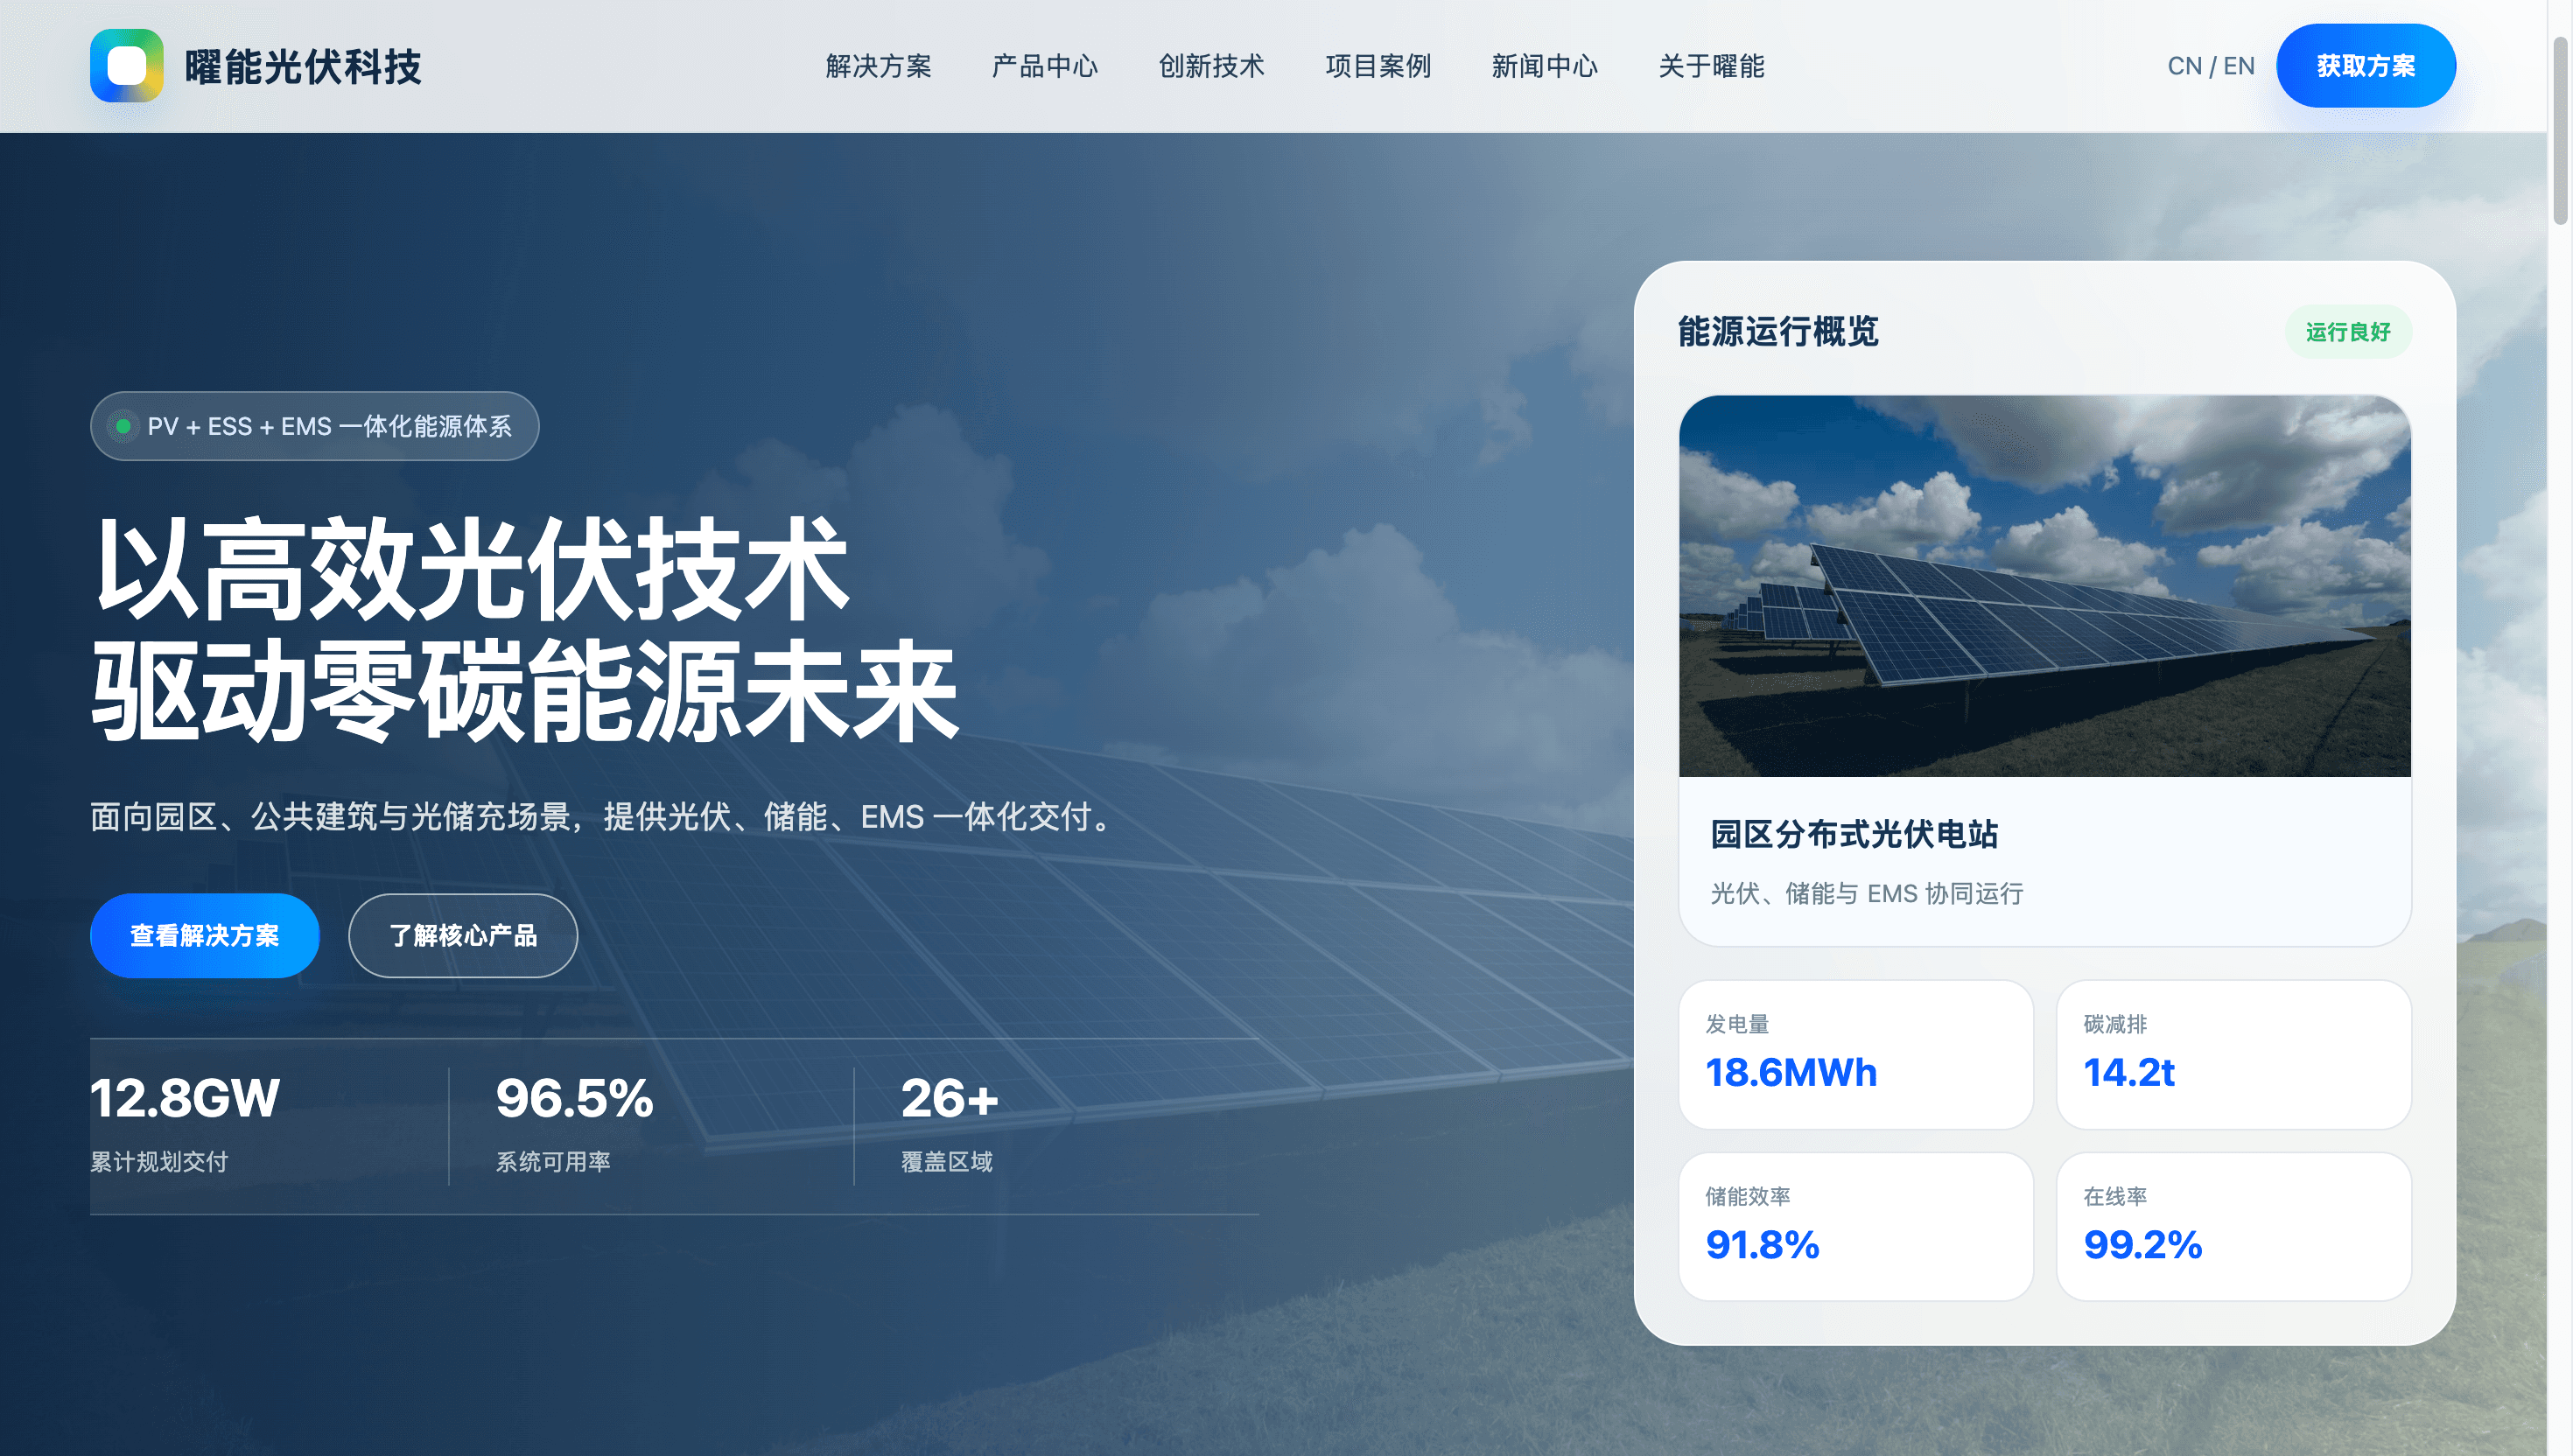Screen dimensions: 2573x1456
Task: Click the 覆盖区域 label
Action: point(947,1162)
